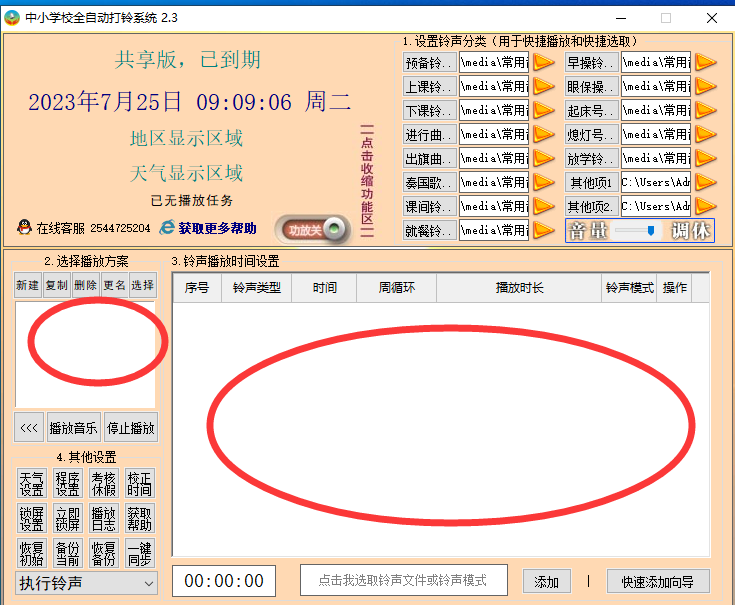735x605 pixels.
Task: Click the 播放音乐 button
Action: (x=74, y=427)
